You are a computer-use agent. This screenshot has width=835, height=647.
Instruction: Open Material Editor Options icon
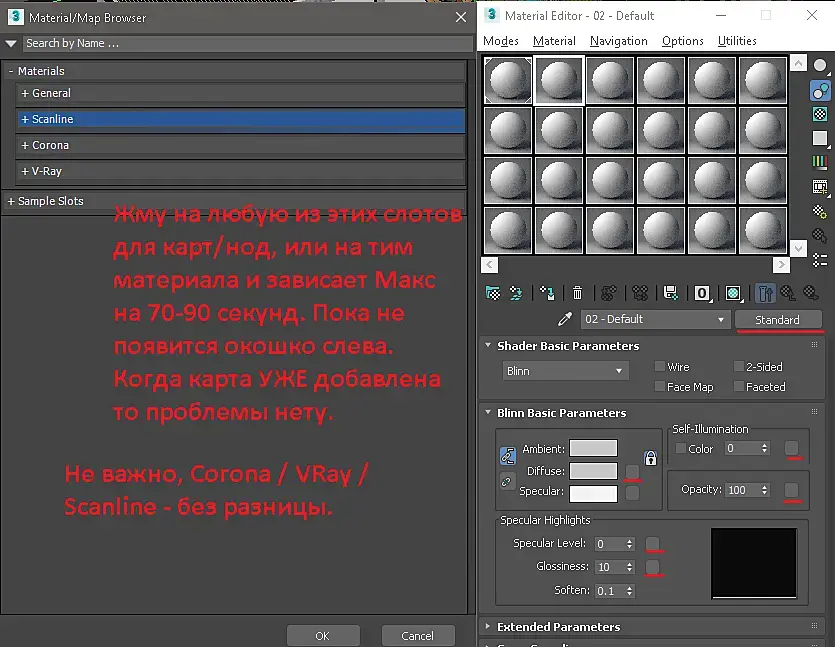pos(820,211)
